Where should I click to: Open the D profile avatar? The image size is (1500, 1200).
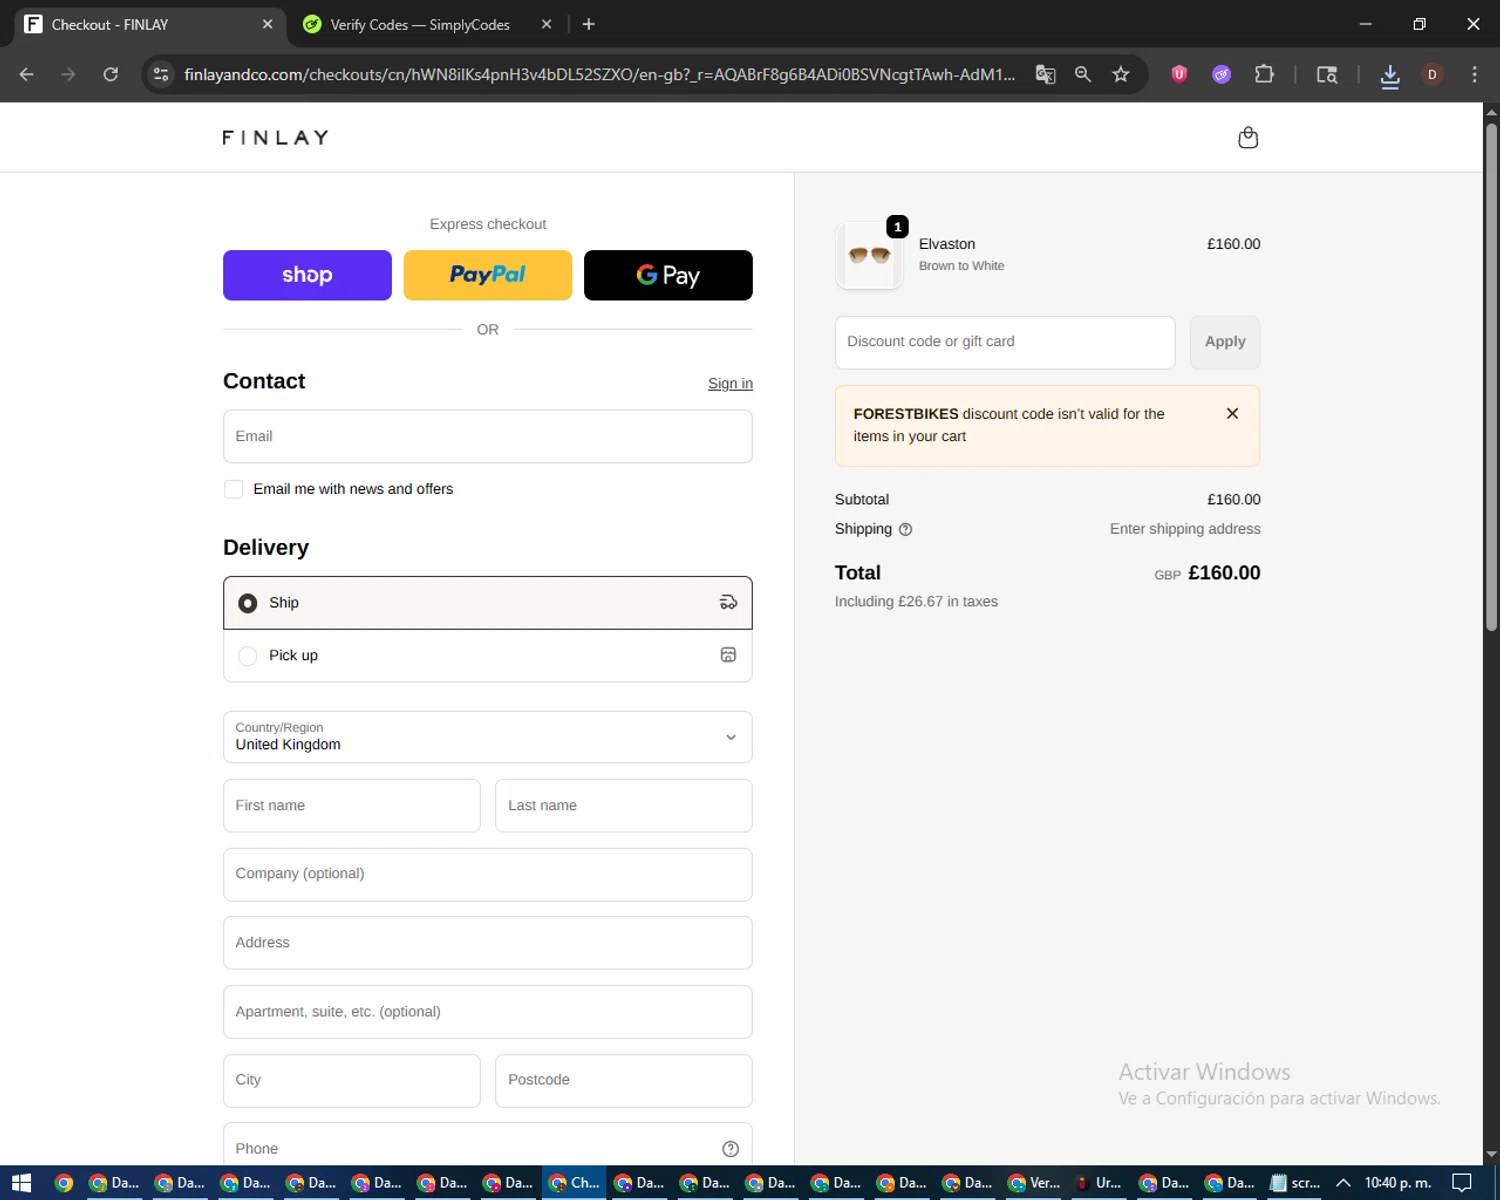tap(1432, 74)
